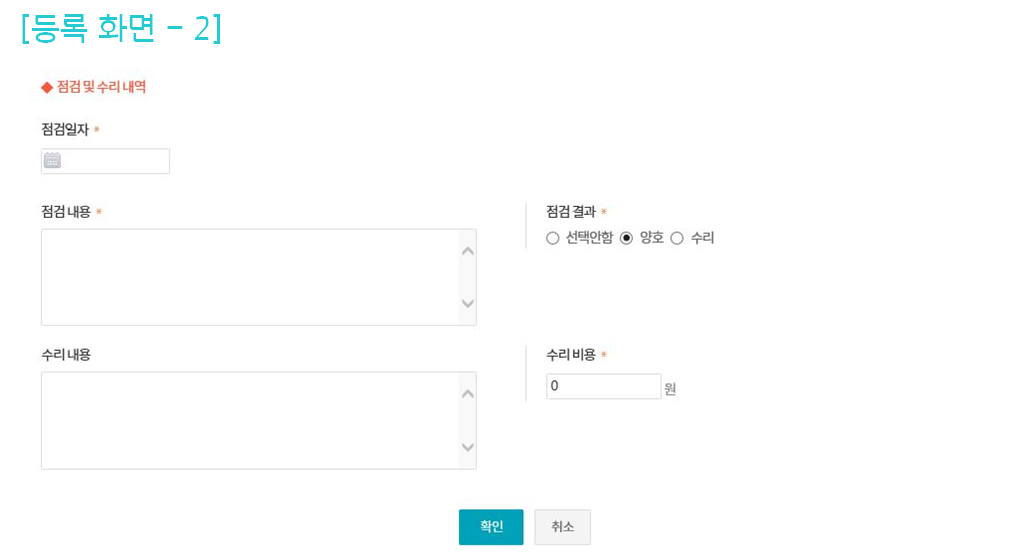Screen dimensions: 1023x557
Task: Open the calendar date picker icon
Action: pos(52,161)
